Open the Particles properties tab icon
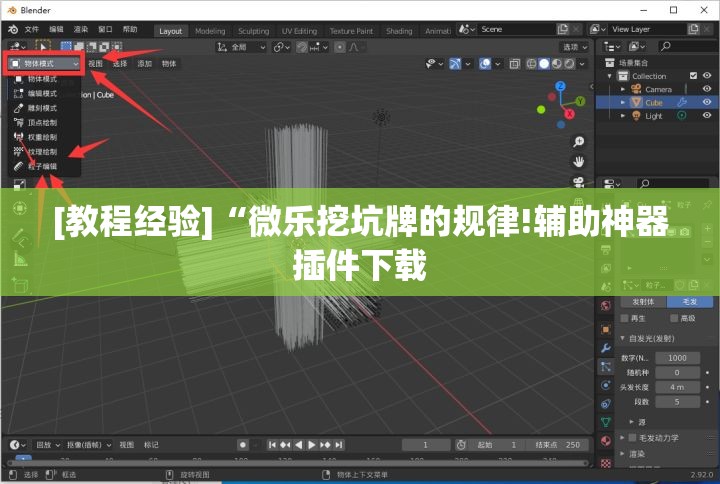Screen dimensions: 720x484 [x=606, y=366]
